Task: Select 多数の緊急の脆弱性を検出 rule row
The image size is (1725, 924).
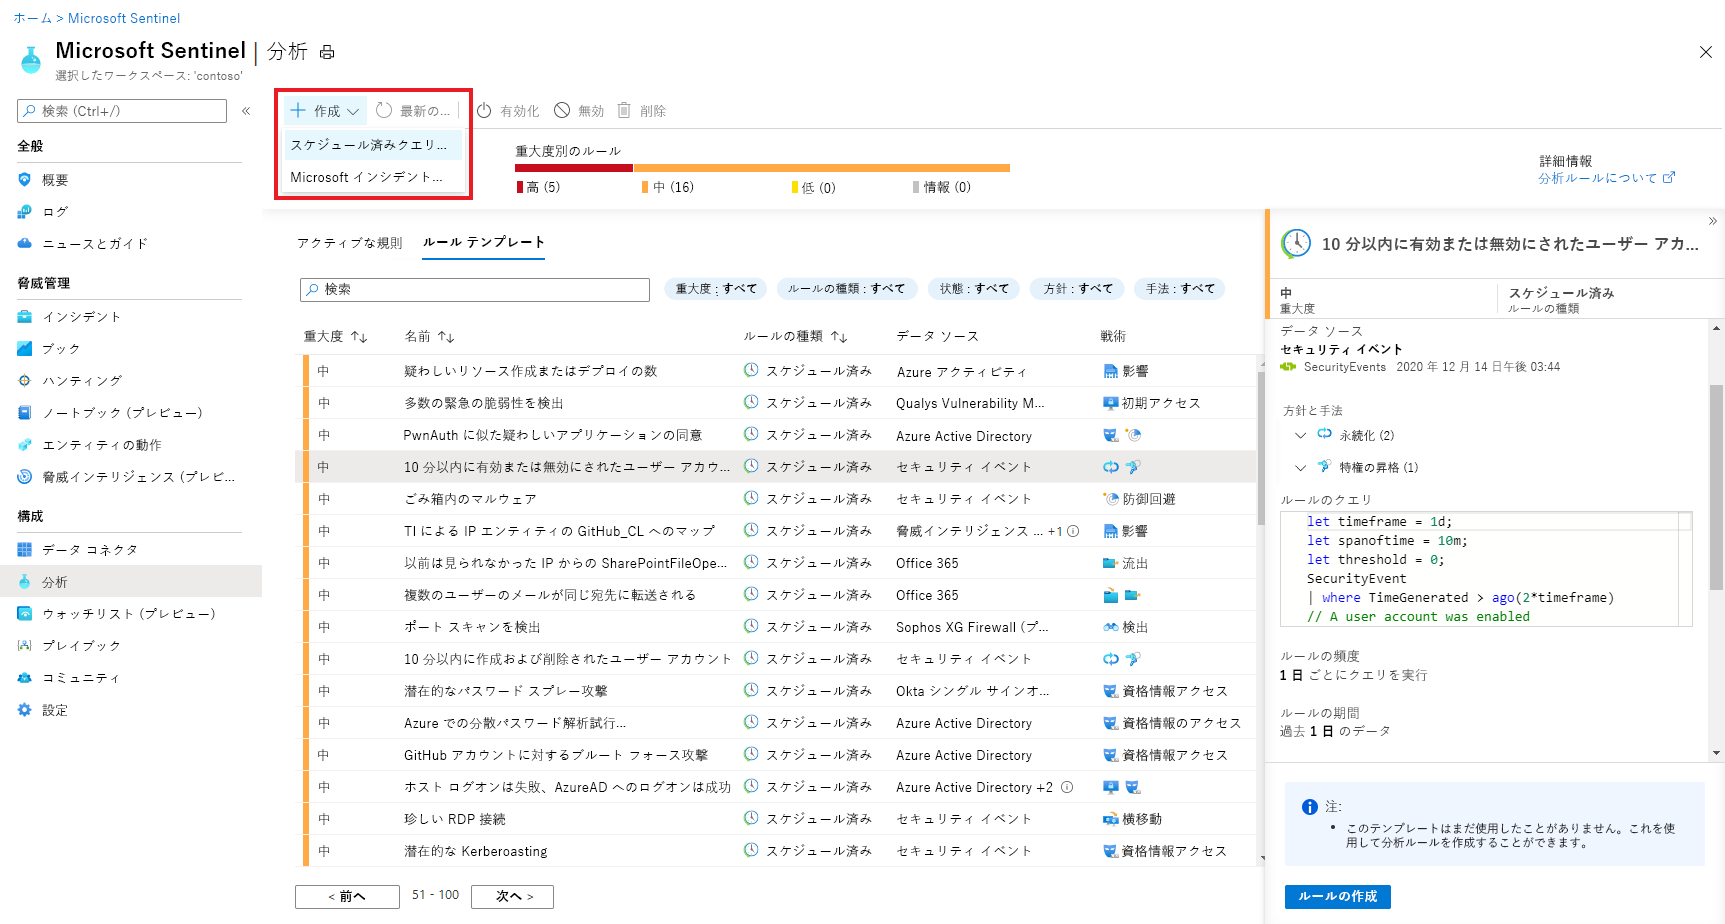Action: 776,403
